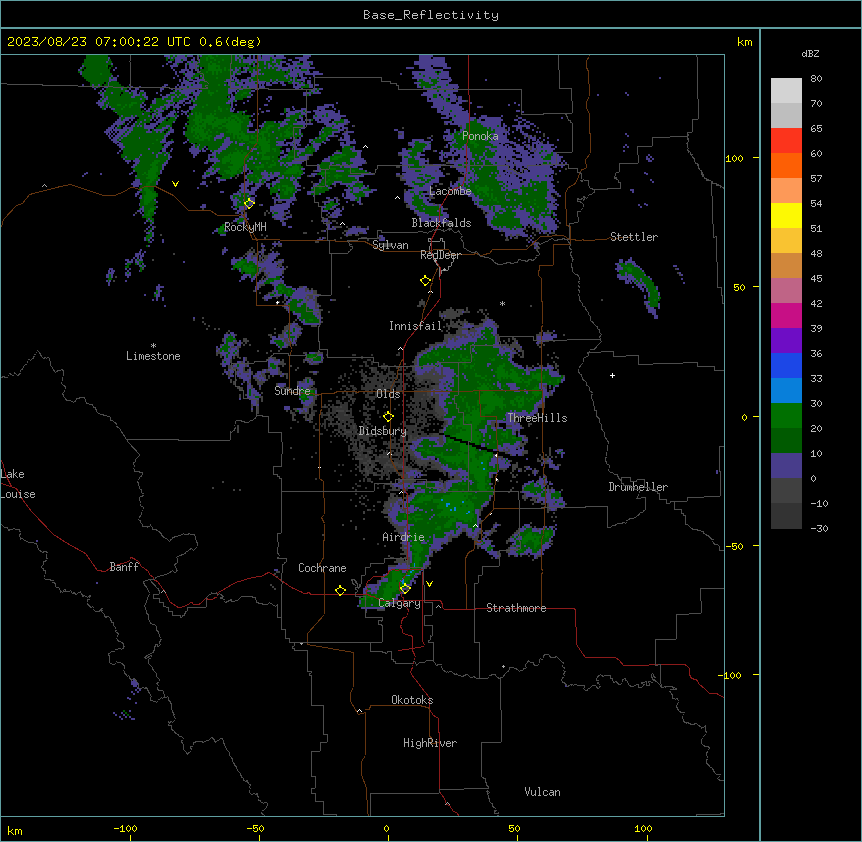This screenshot has width=862, height=842.
Task: Click the Lacombe city label
Action: [450, 191]
